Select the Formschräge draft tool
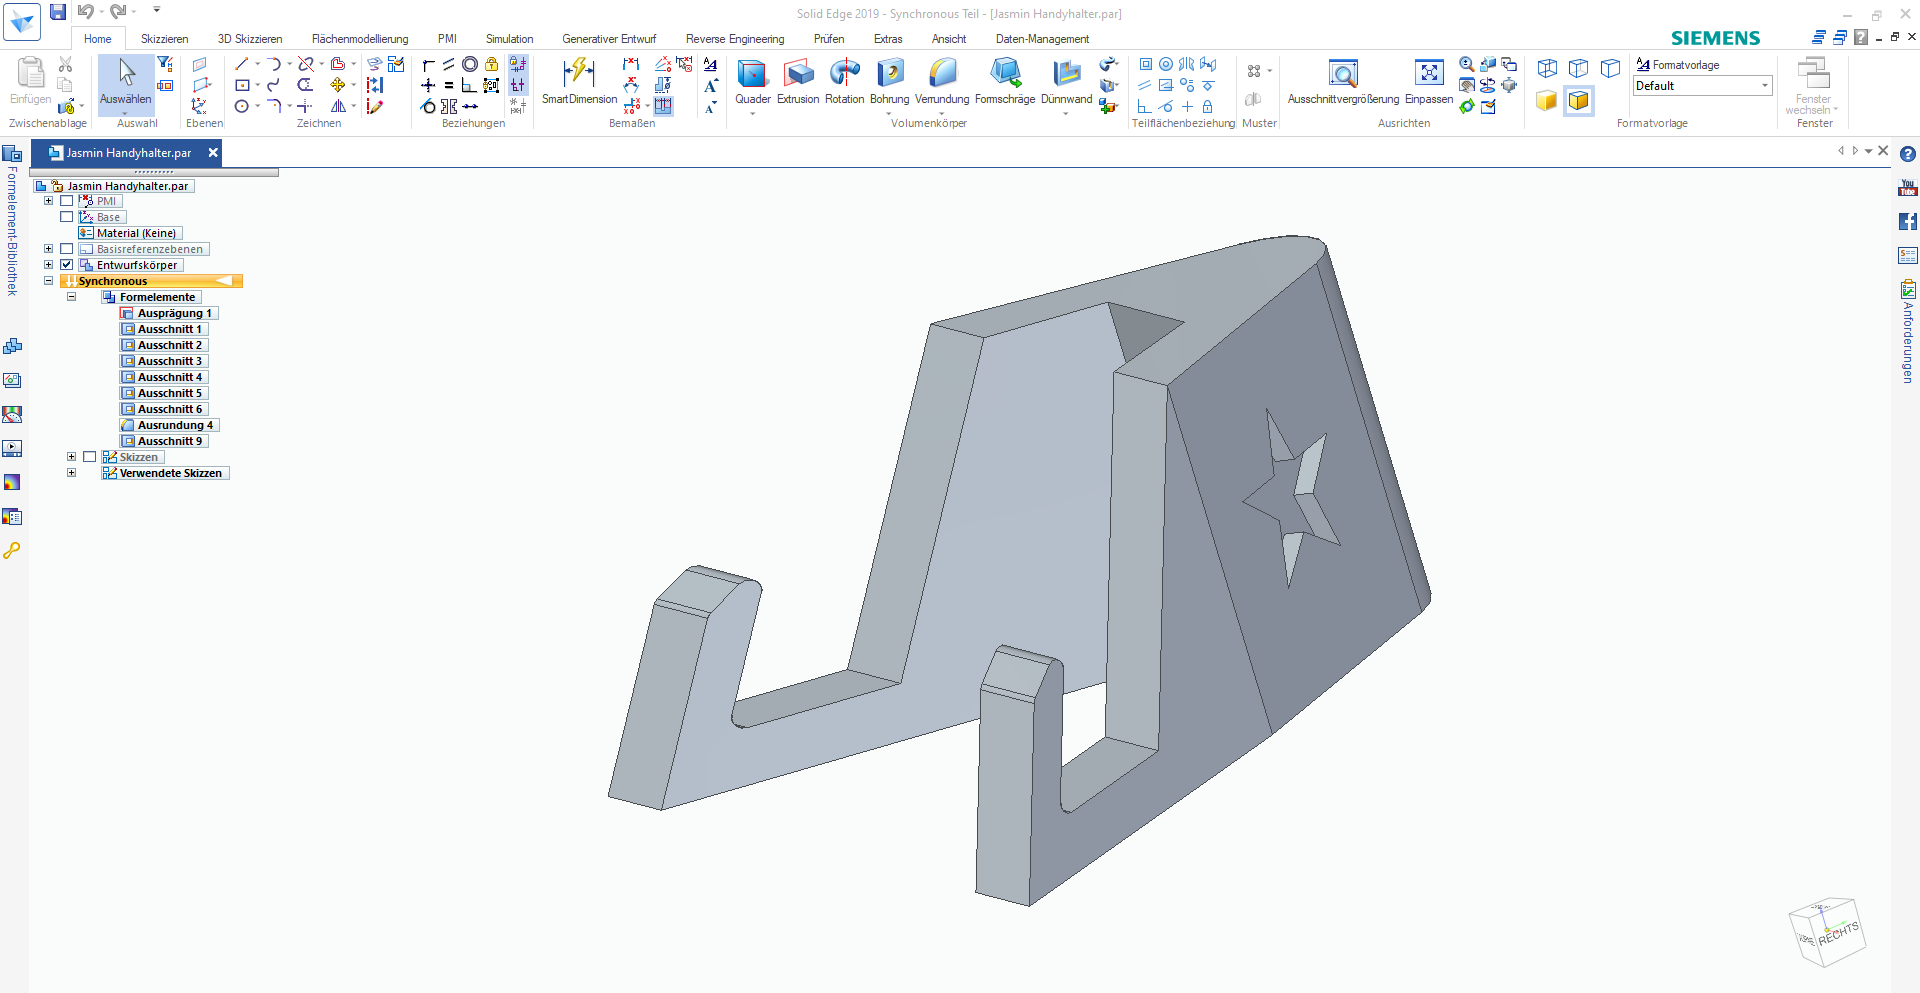Viewport: 1920px width, 993px height. click(1005, 81)
